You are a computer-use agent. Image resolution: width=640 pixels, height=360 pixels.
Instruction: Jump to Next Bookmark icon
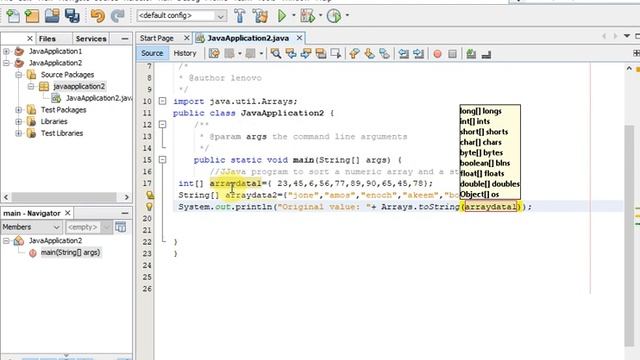point(369,53)
